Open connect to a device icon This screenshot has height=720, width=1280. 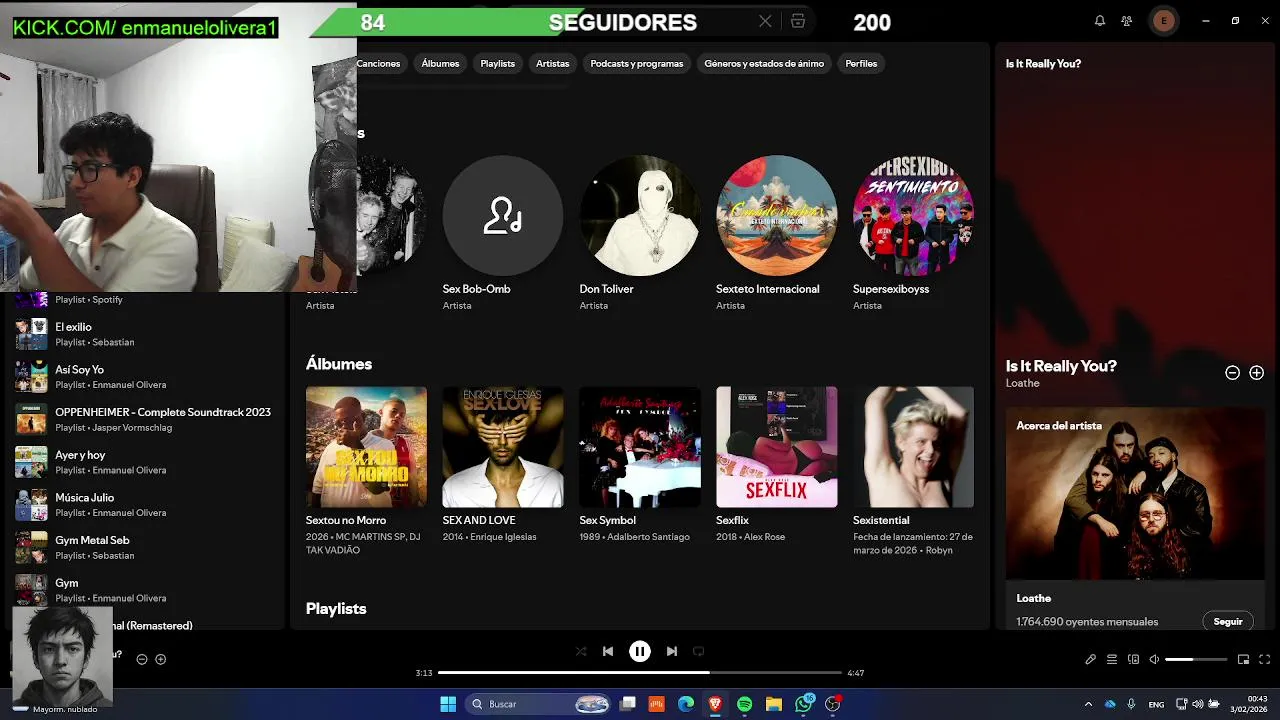[1133, 659]
